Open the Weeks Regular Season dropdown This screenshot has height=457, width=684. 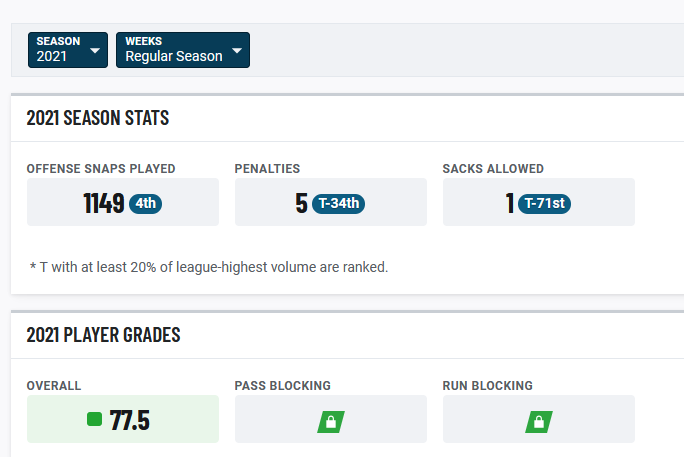tap(183, 50)
